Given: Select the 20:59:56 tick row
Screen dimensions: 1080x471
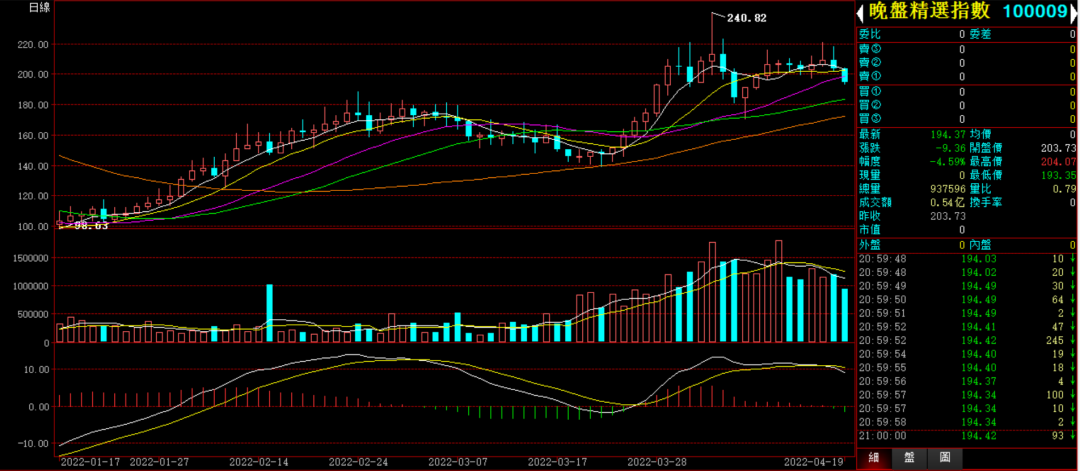Looking at the screenshot, I should [x=967, y=381].
